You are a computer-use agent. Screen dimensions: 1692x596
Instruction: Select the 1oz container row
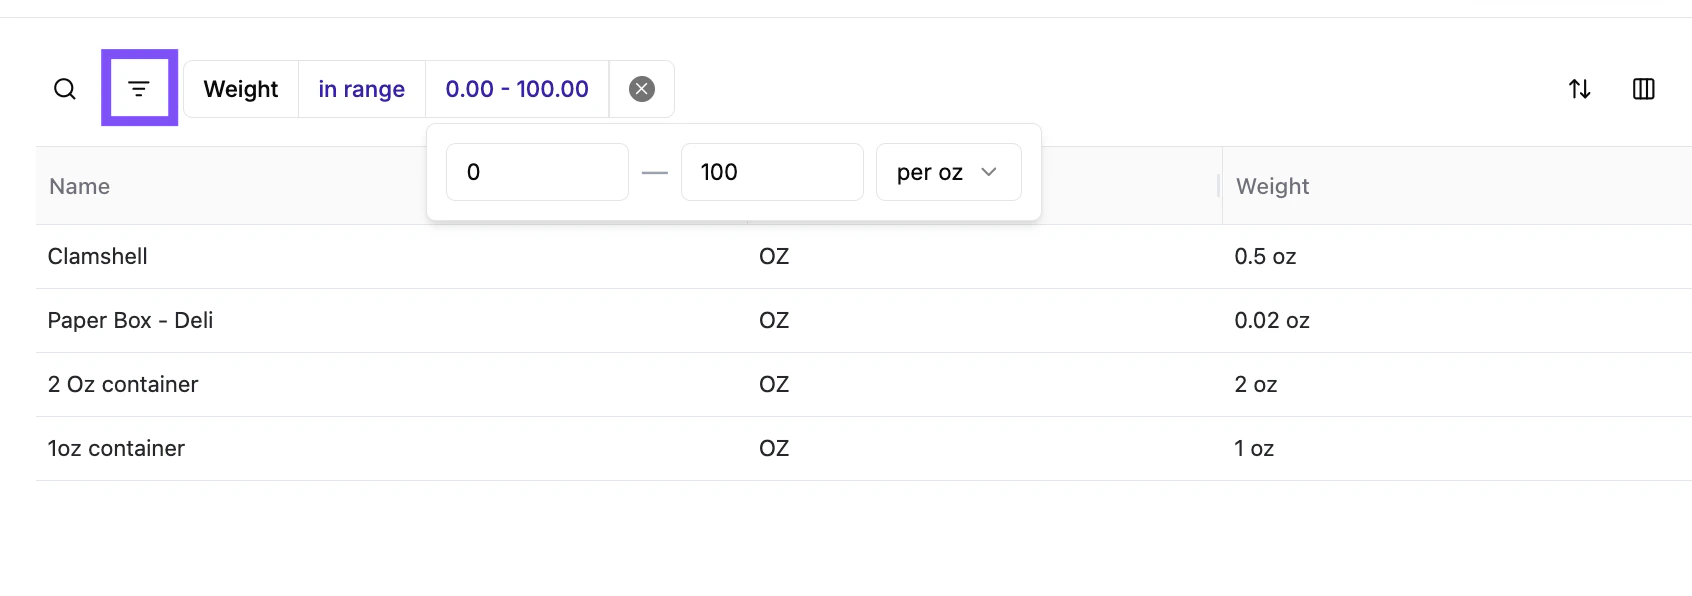116,448
